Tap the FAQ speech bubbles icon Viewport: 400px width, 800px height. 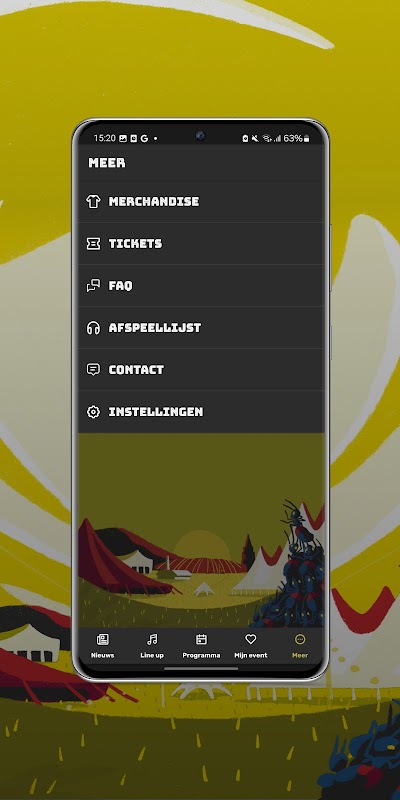point(93,286)
